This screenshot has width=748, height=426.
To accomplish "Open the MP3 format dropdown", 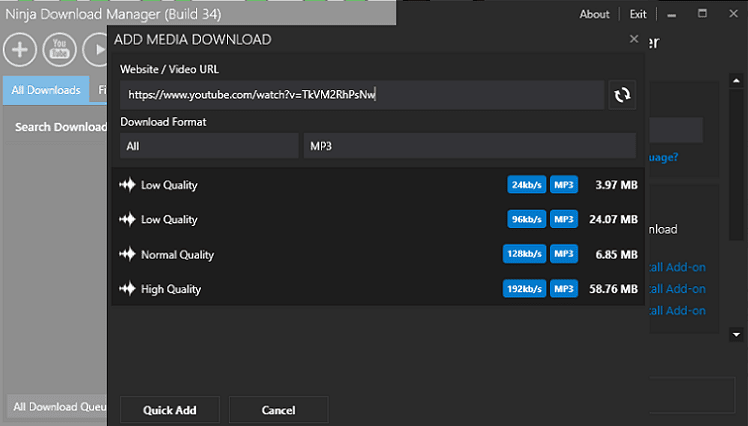I will (469, 146).
